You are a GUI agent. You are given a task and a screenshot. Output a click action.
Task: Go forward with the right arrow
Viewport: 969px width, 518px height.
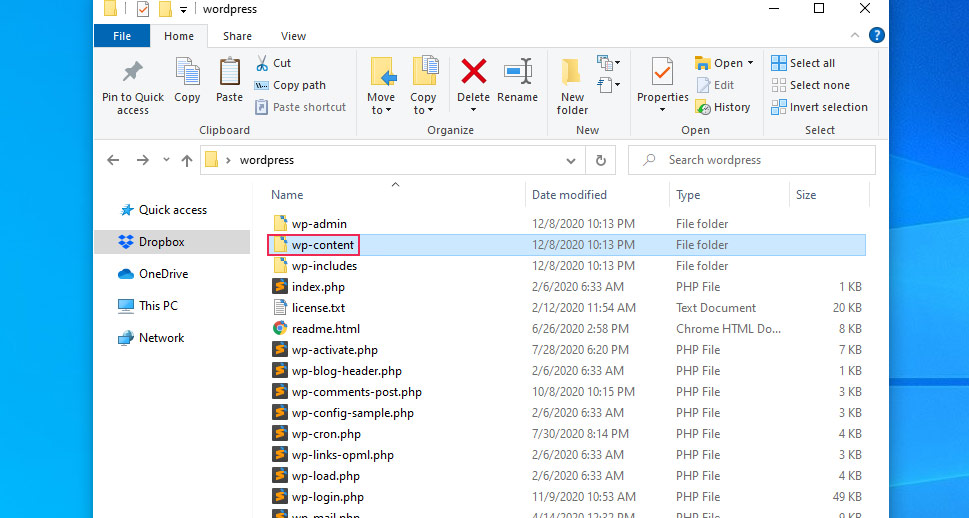(x=143, y=160)
